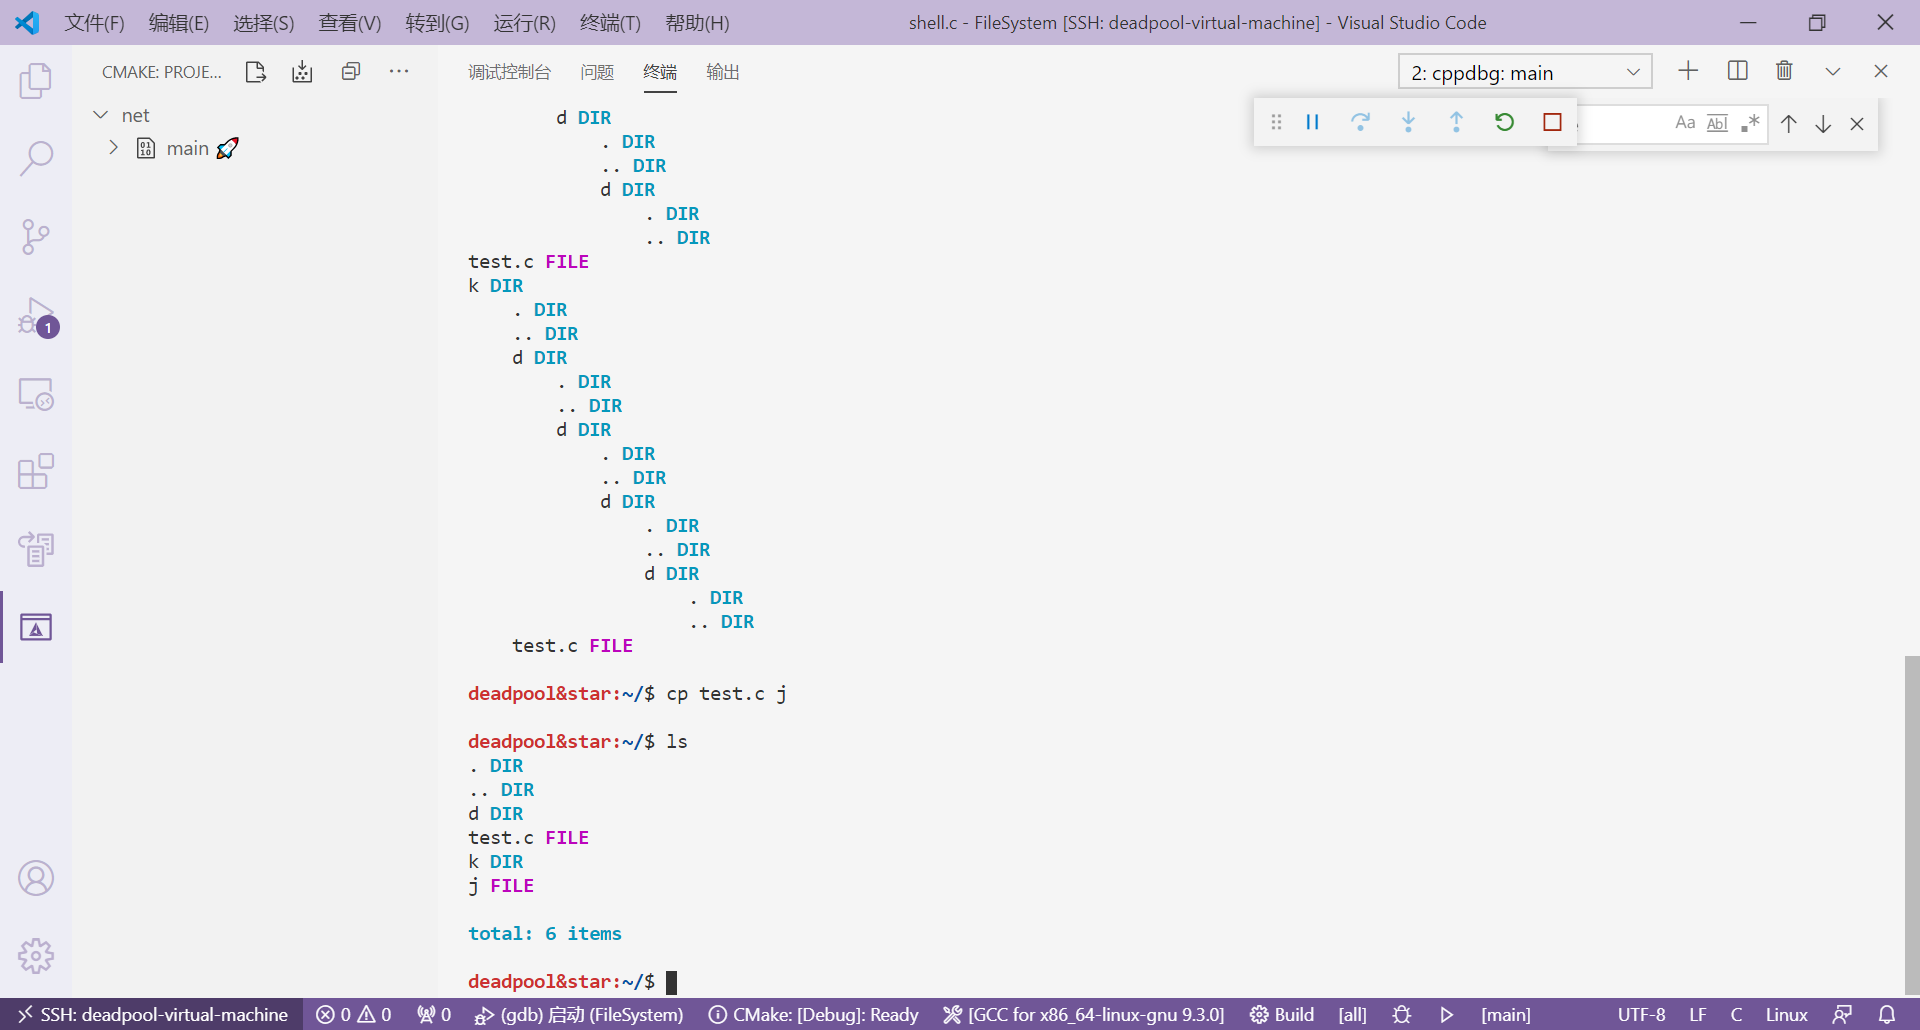Click the CMake launch play icon in status bar

(1446, 1014)
